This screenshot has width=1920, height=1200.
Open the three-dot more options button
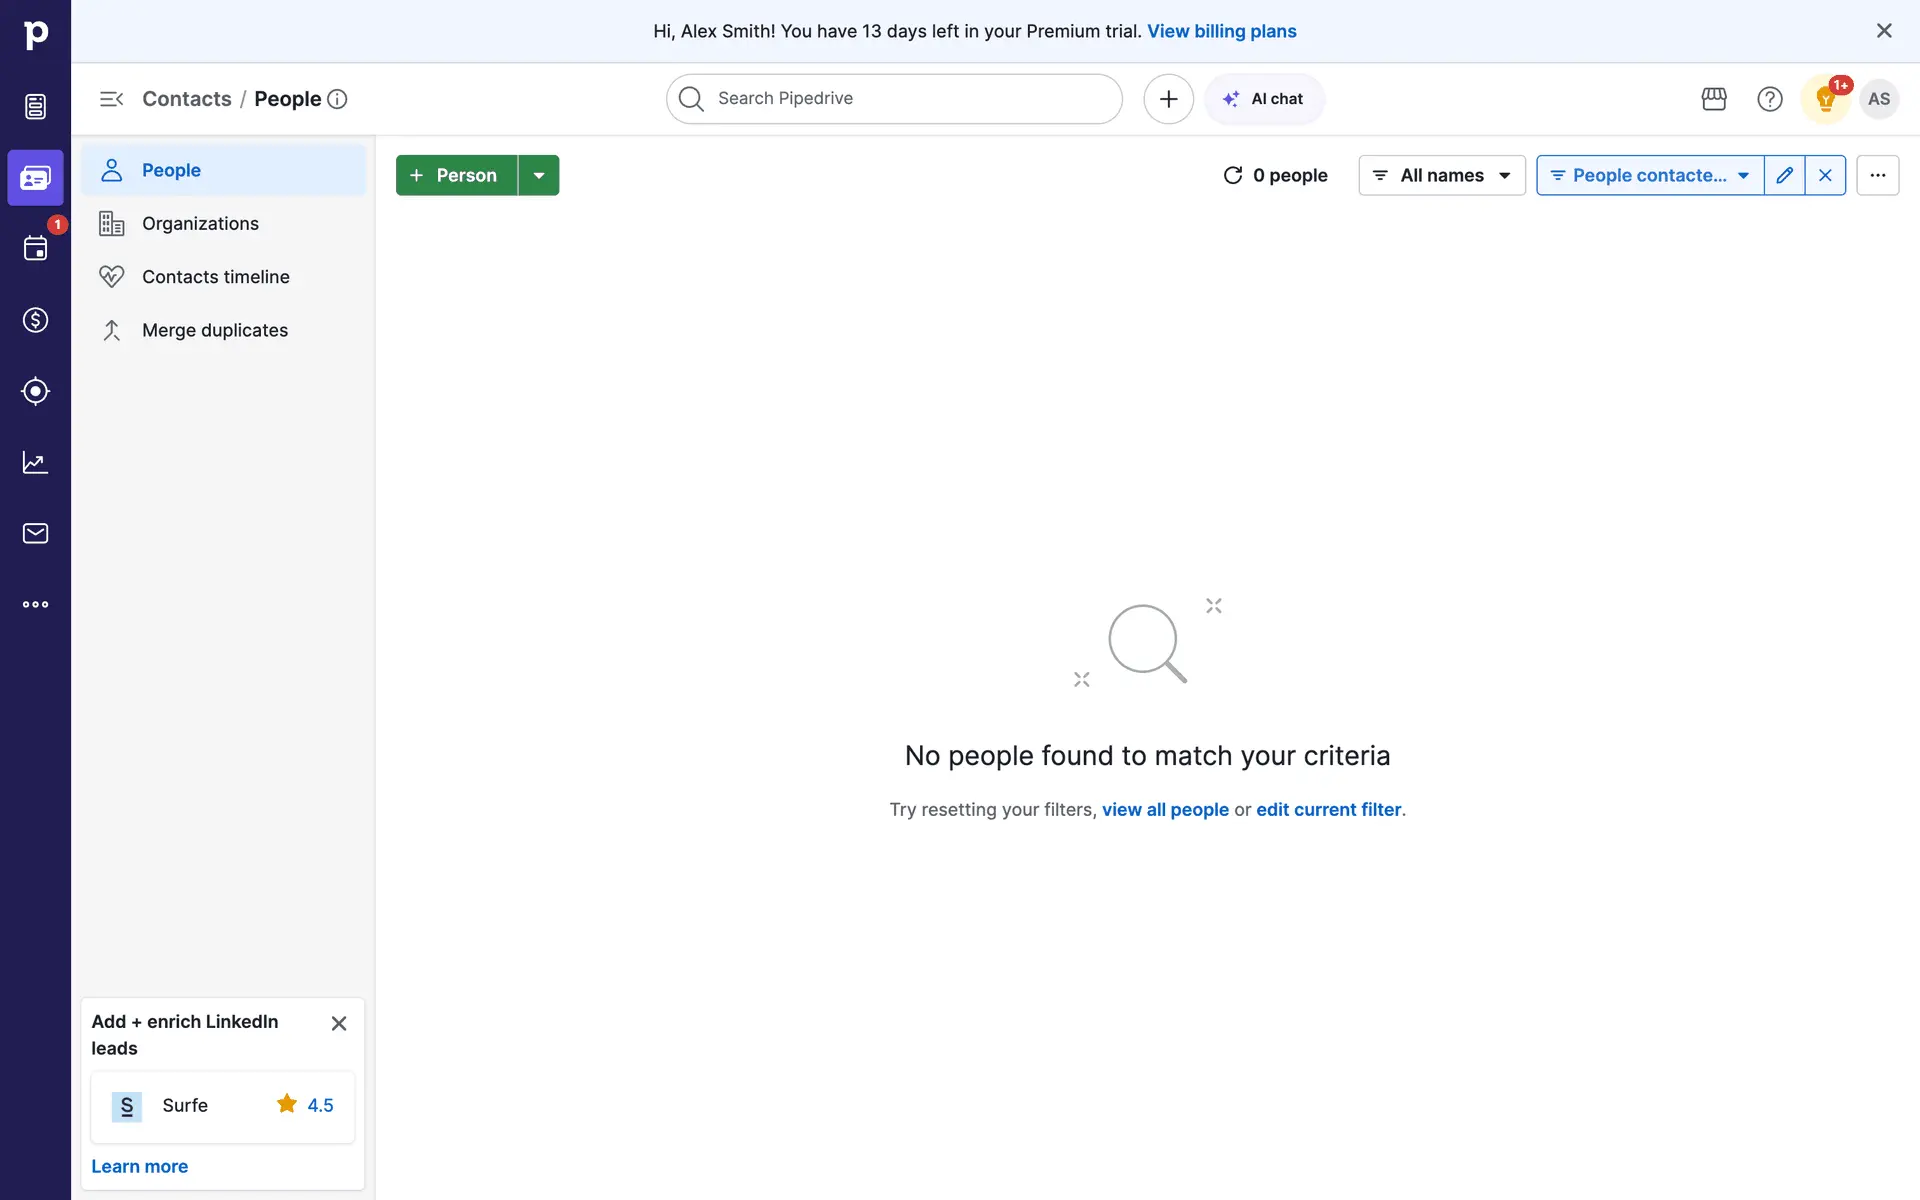click(x=1877, y=175)
